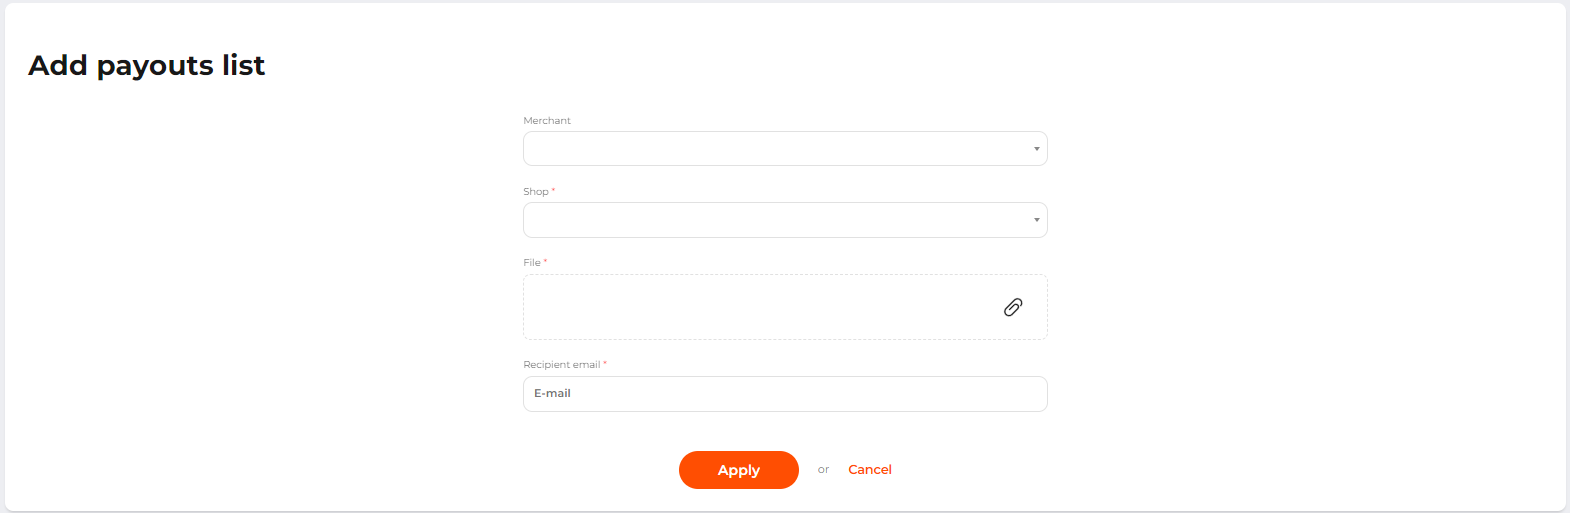Click the File field label
This screenshot has height=513, width=1570.
point(532,263)
